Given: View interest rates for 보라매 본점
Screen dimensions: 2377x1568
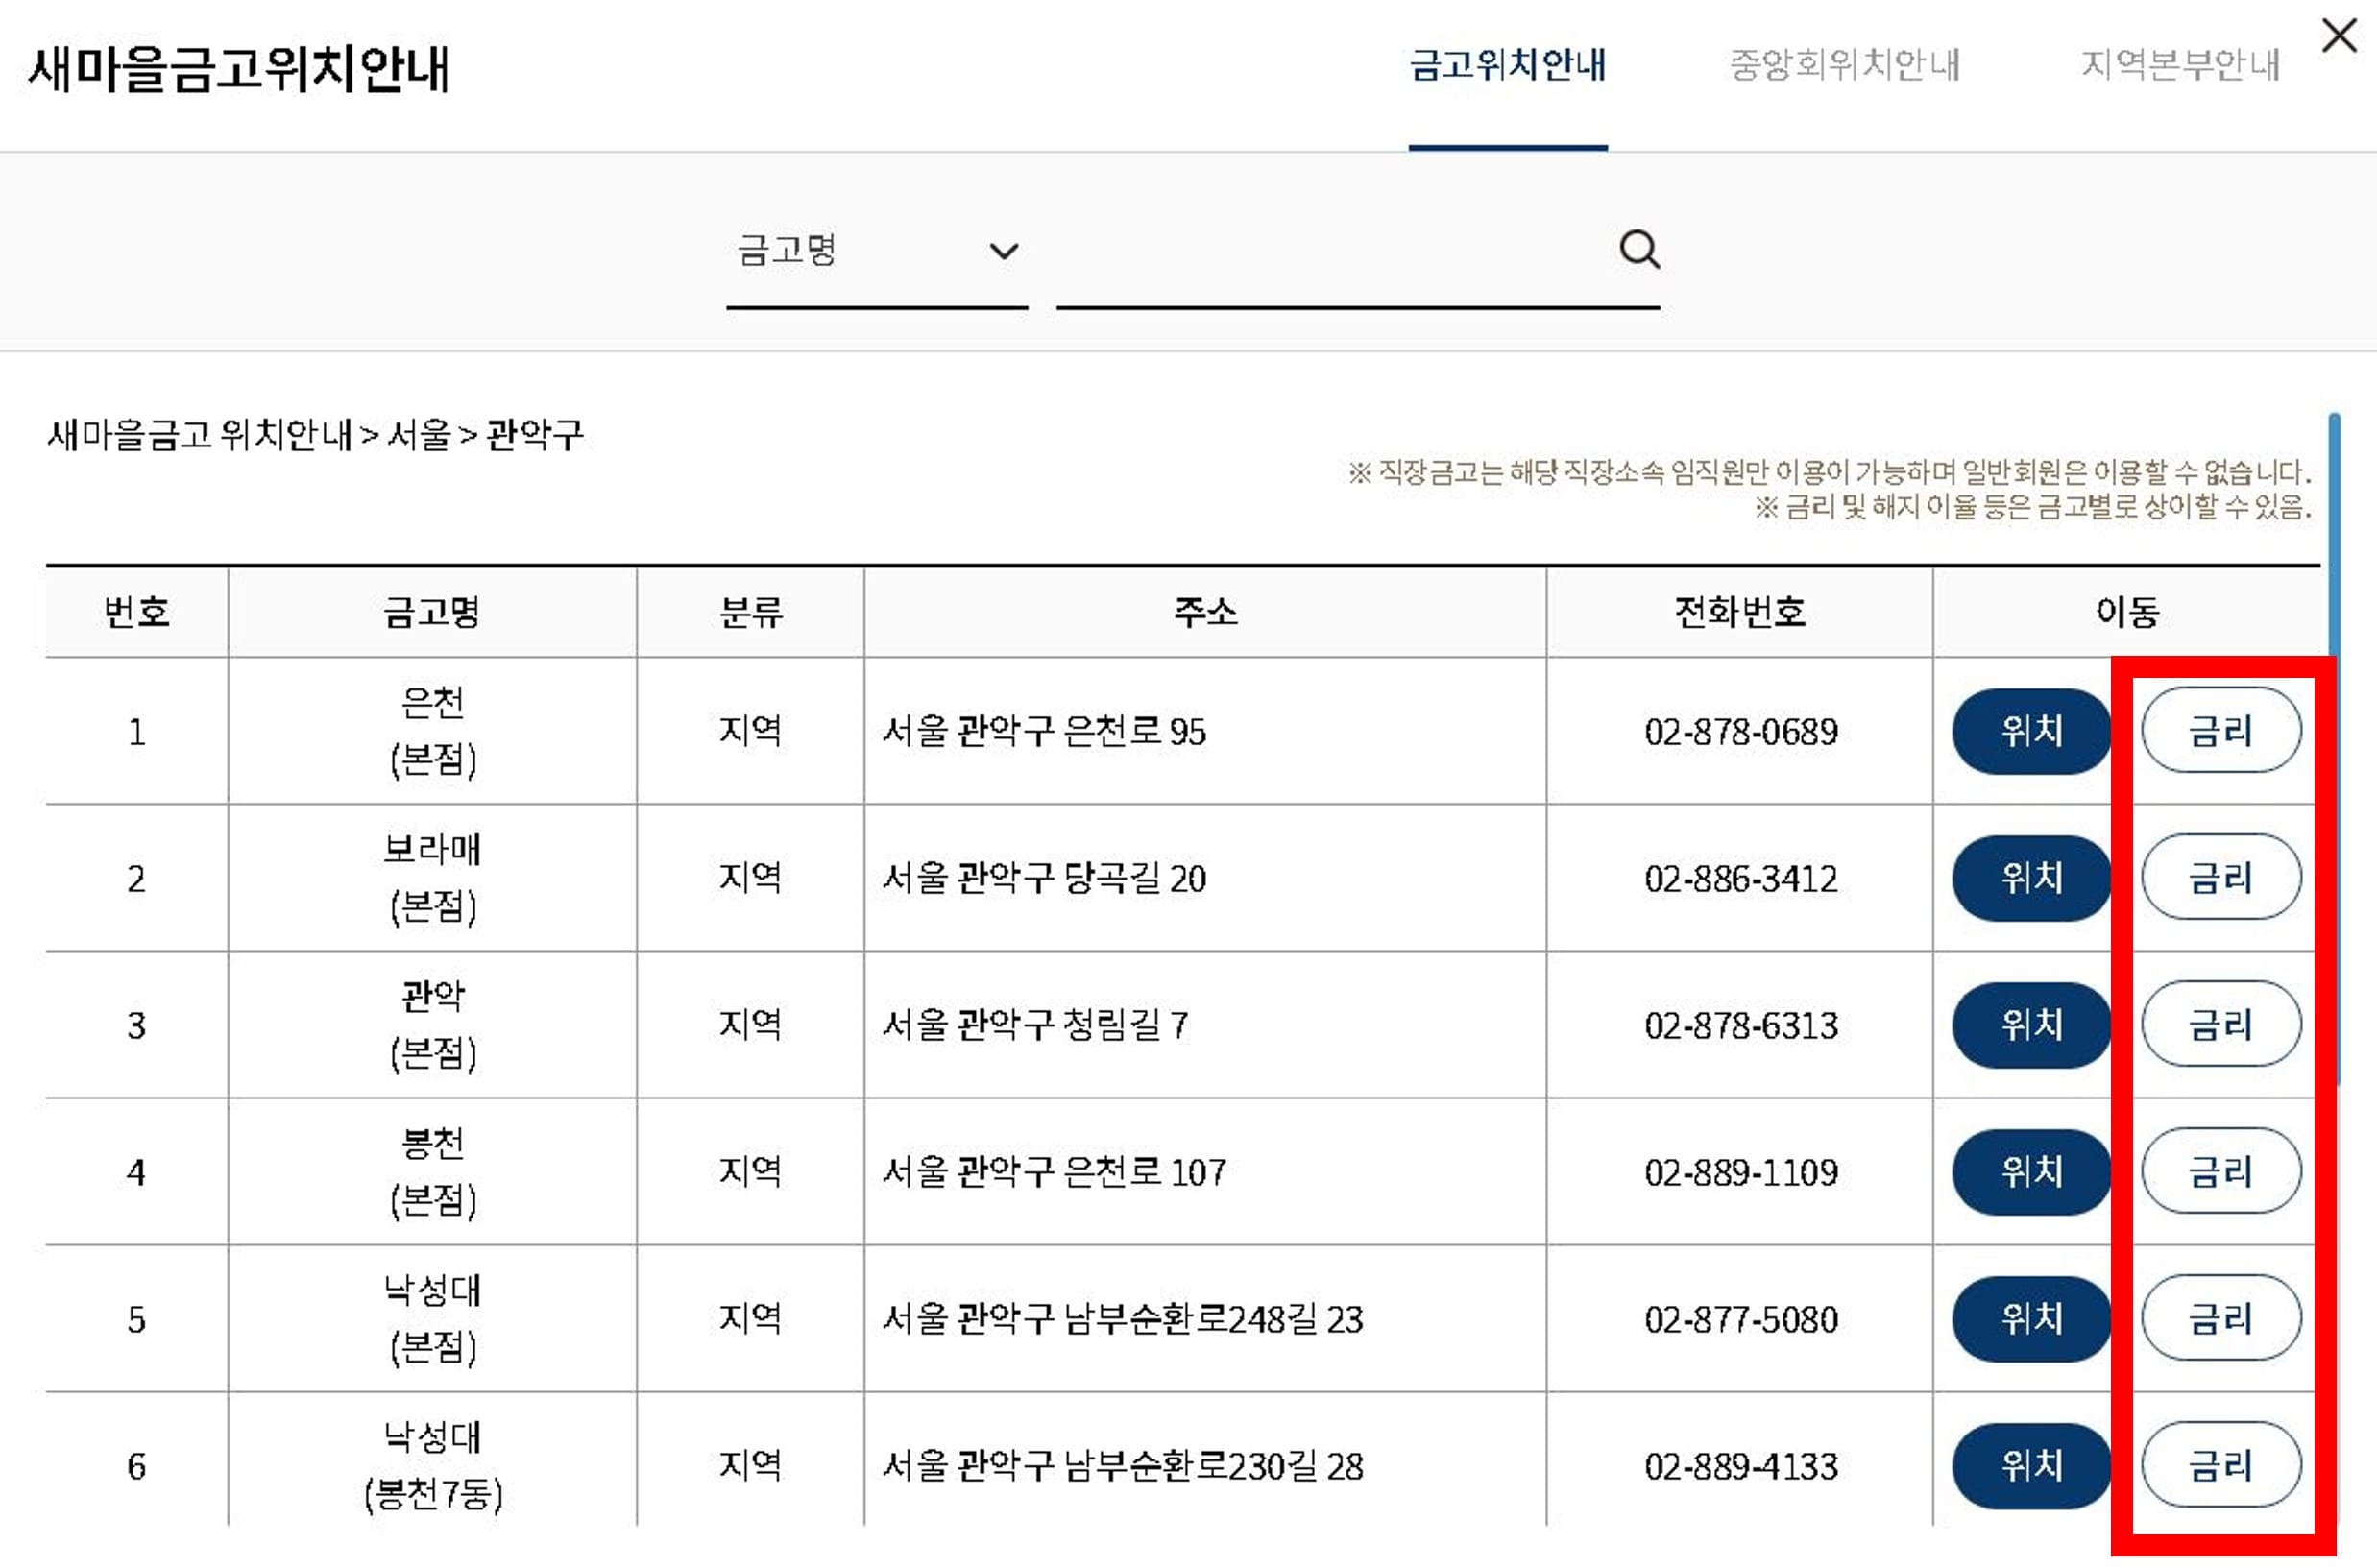Looking at the screenshot, I should 2221,878.
